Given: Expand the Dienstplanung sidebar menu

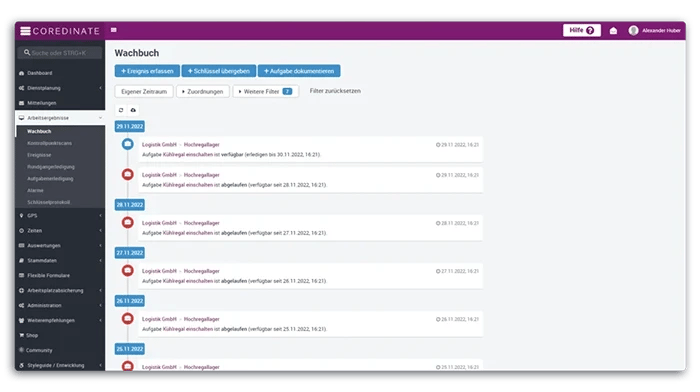Looking at the screenshot, I should (60, 88).
